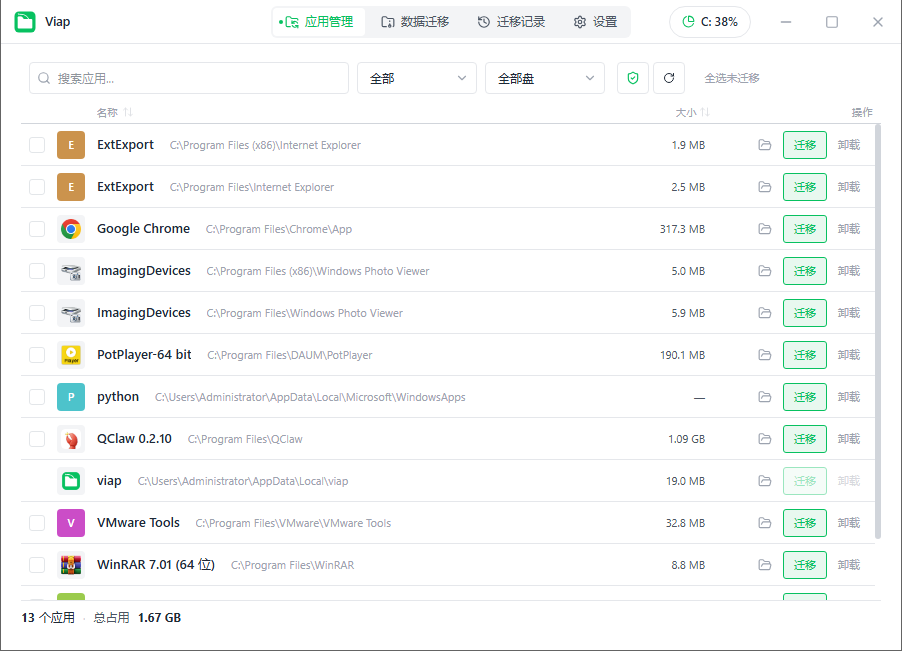902x651 pixels.
Task: Check the VMware Tools checkbox
Action: [x=37, y=523]
